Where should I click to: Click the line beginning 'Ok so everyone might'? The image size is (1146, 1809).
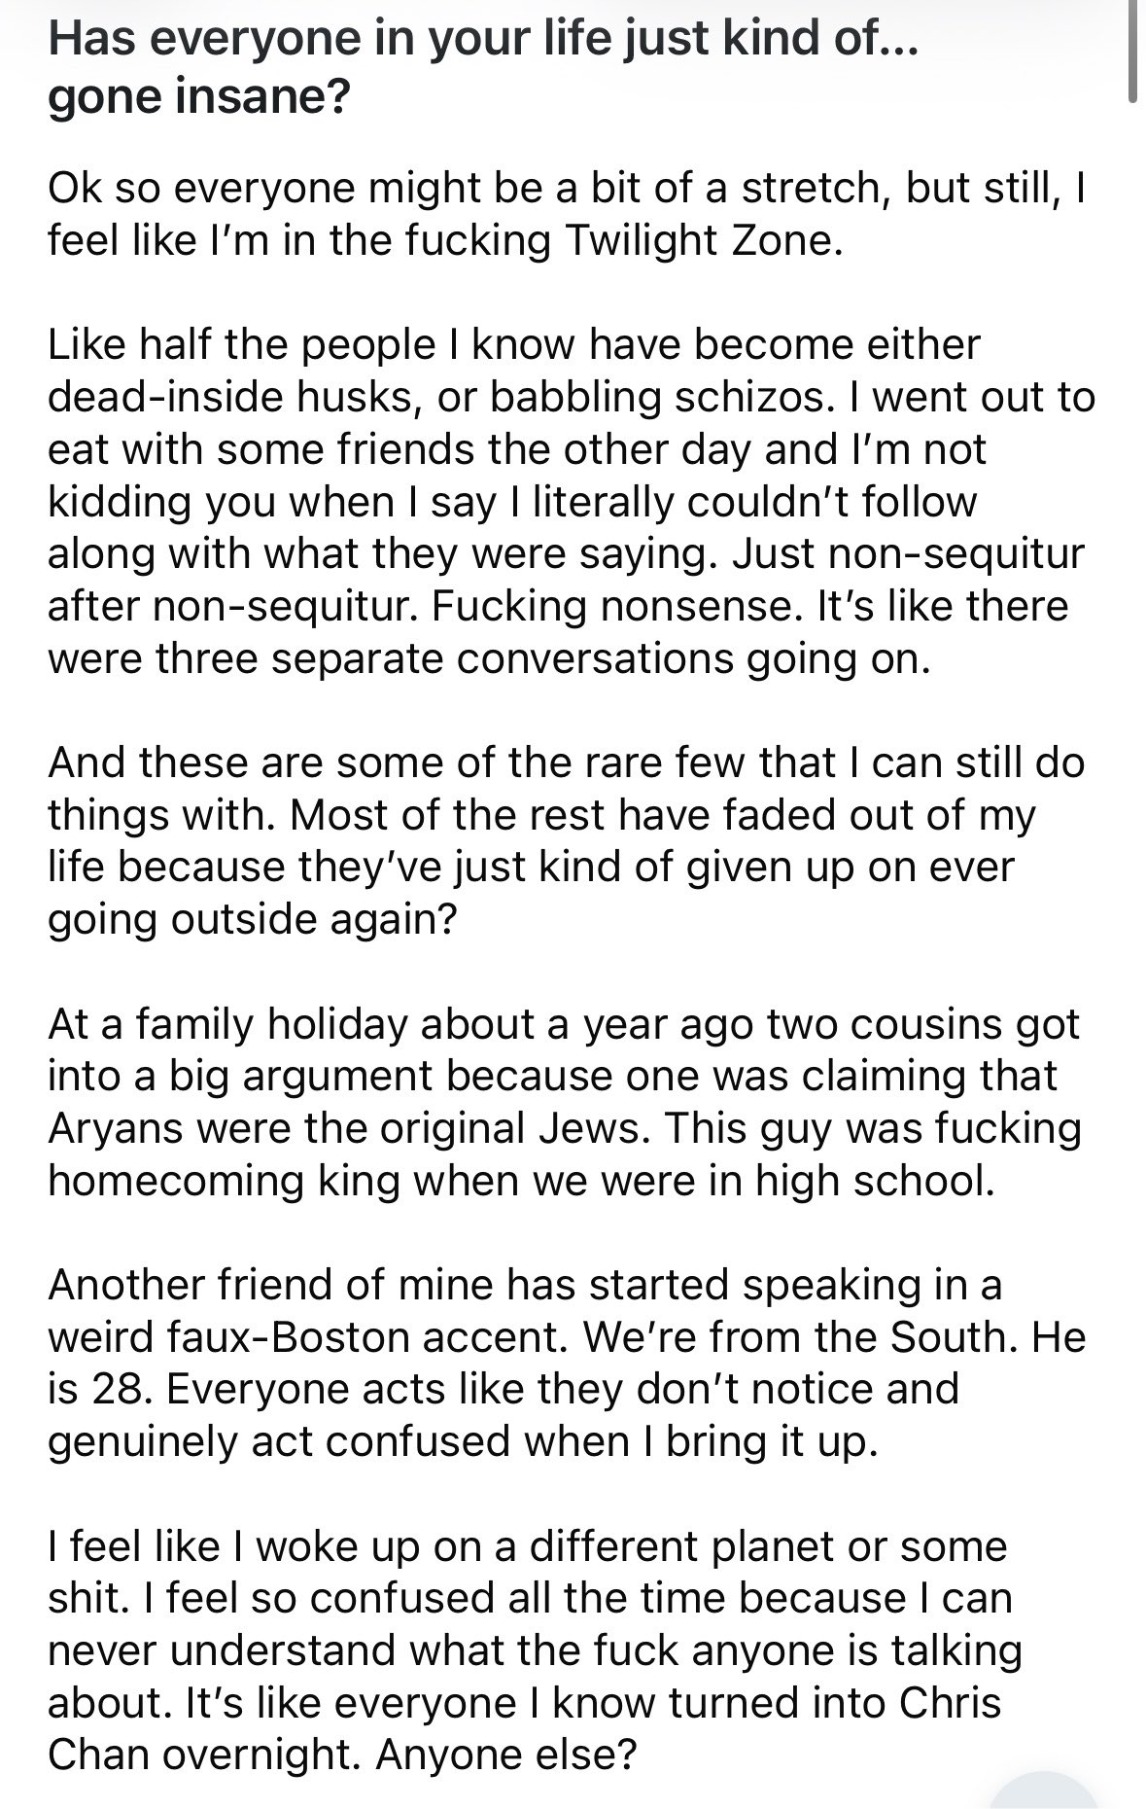tap(568, 189)
